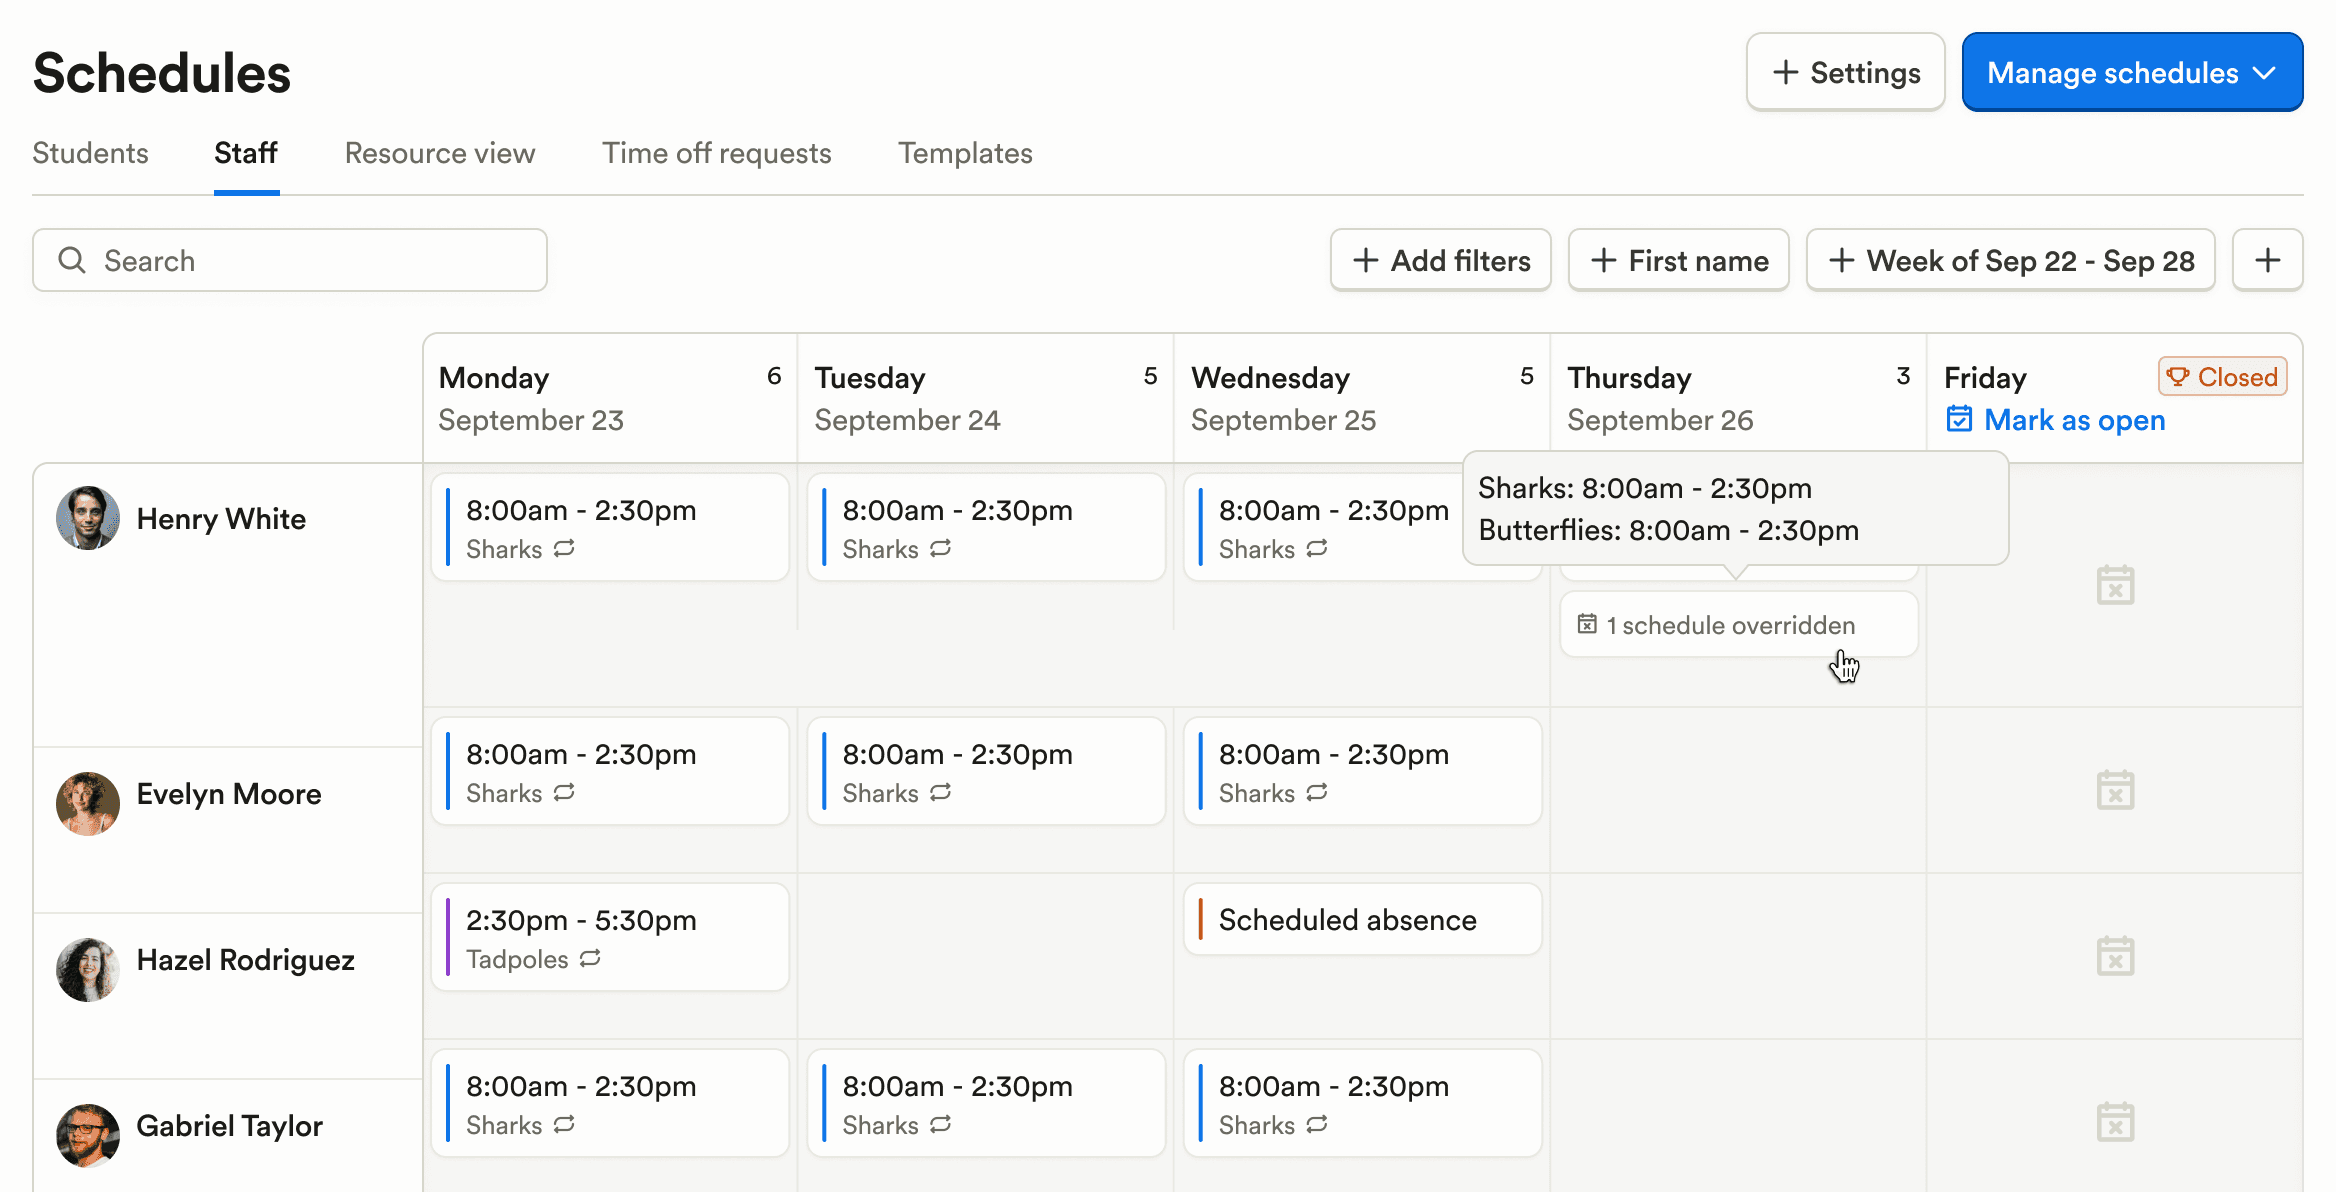Switch to the Students tab

90,153
